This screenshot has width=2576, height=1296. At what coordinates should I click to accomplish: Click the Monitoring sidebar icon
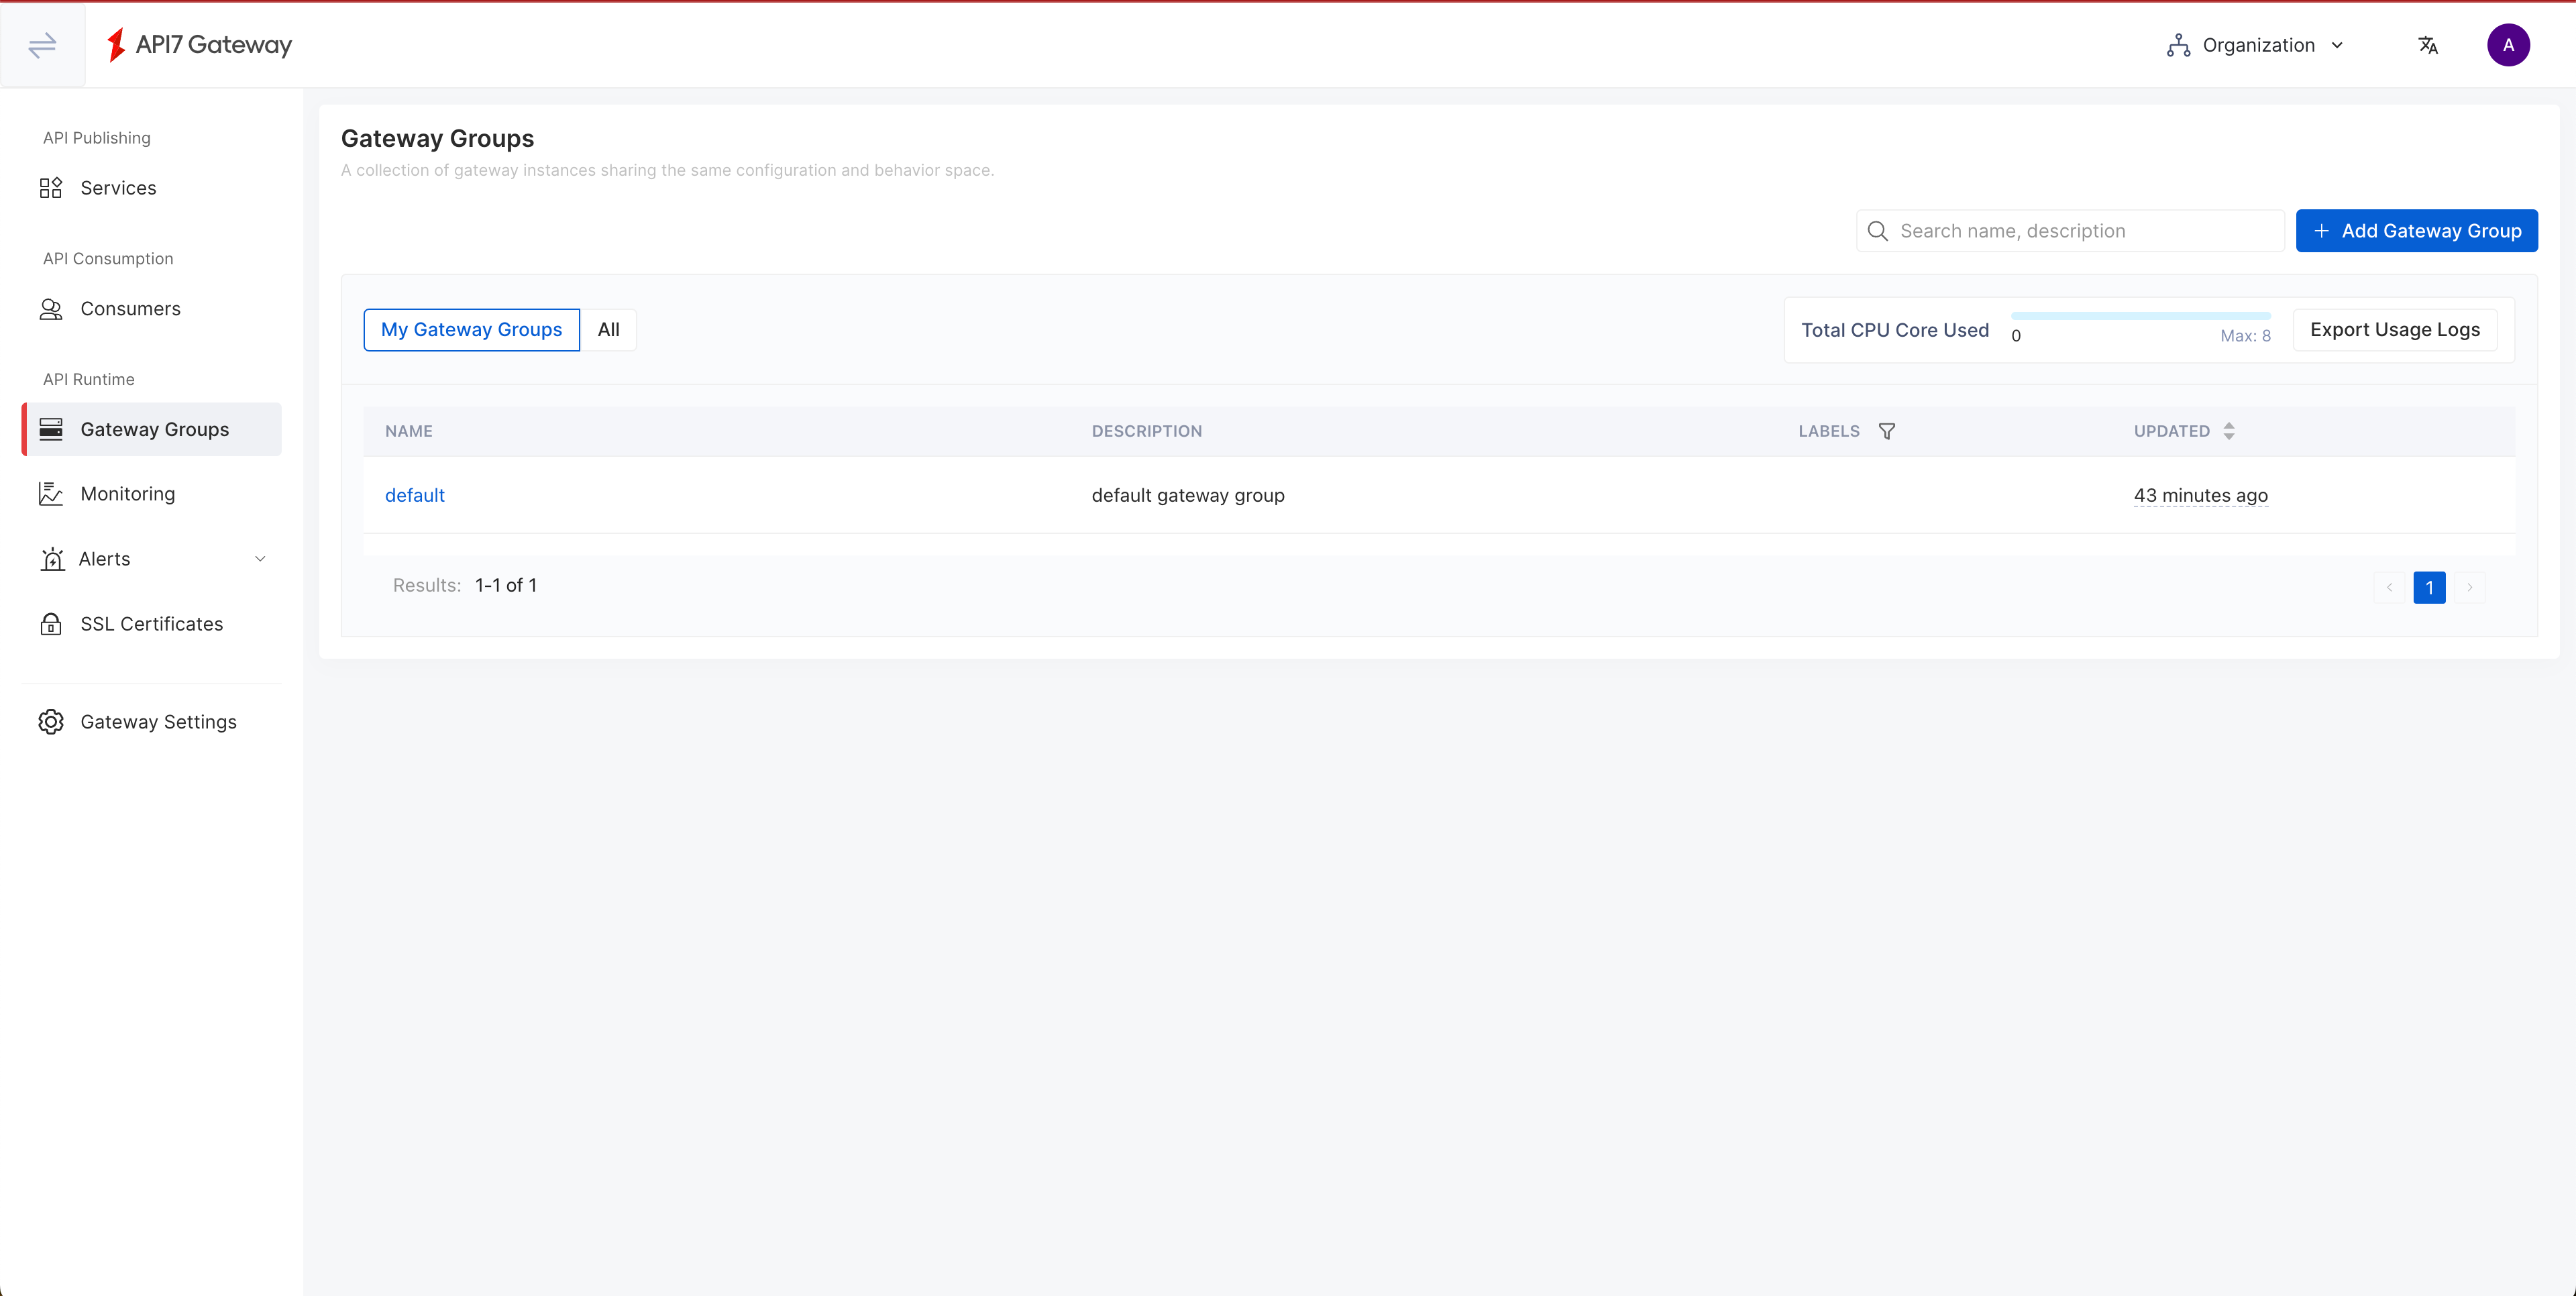51,492
